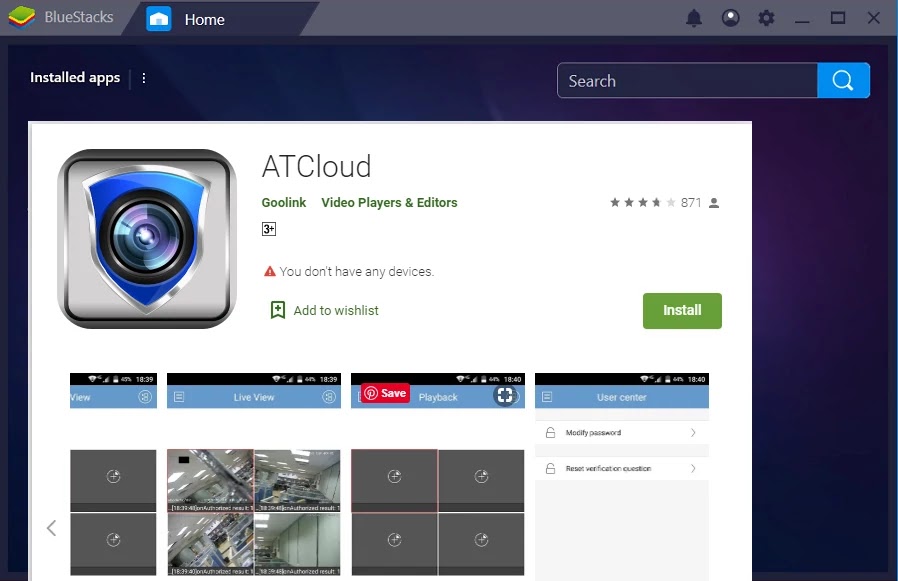The image size is (898, 581).
Task: Install the ATCloud app
Action: 682,311
